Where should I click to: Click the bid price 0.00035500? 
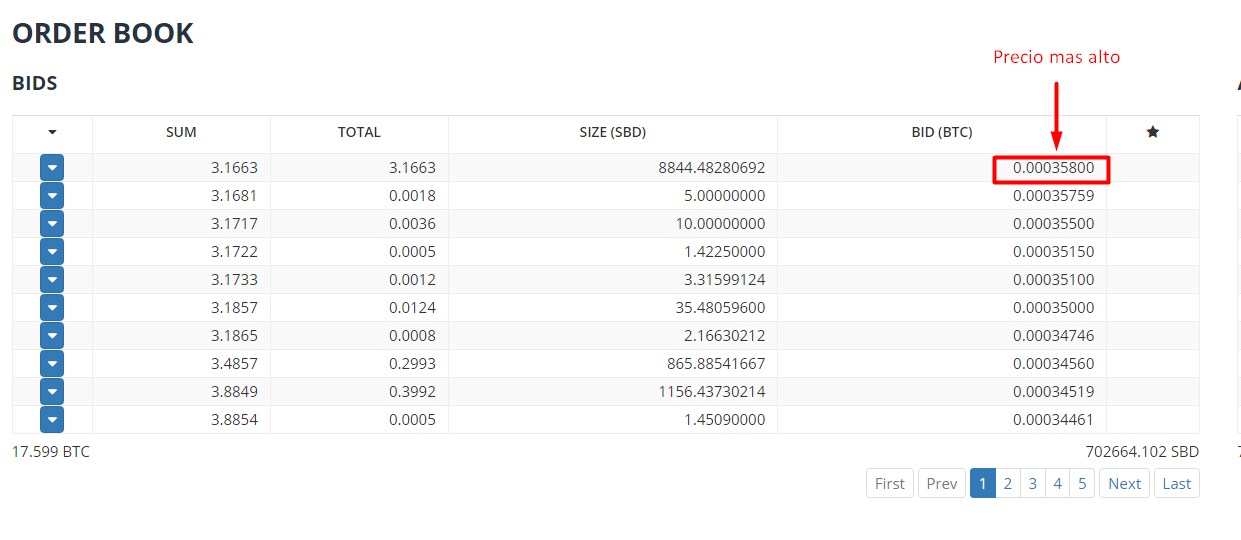pyautogui.click(x=1053, y=224)
